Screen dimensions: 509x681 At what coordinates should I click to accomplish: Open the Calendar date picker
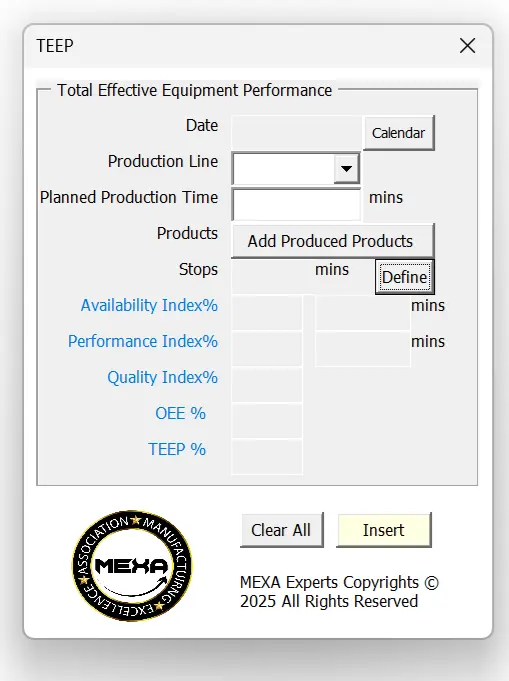(399, 133)
